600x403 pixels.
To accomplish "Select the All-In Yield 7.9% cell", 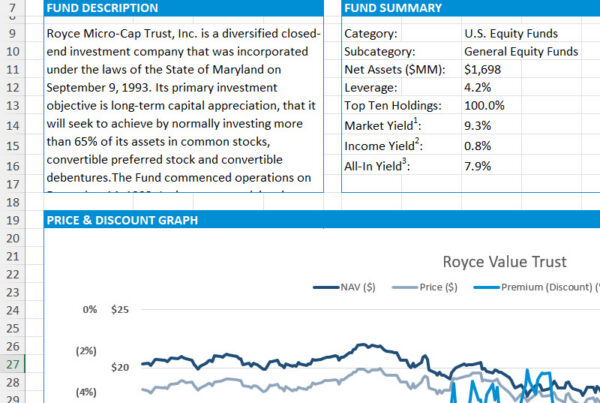I will [478, 166].
